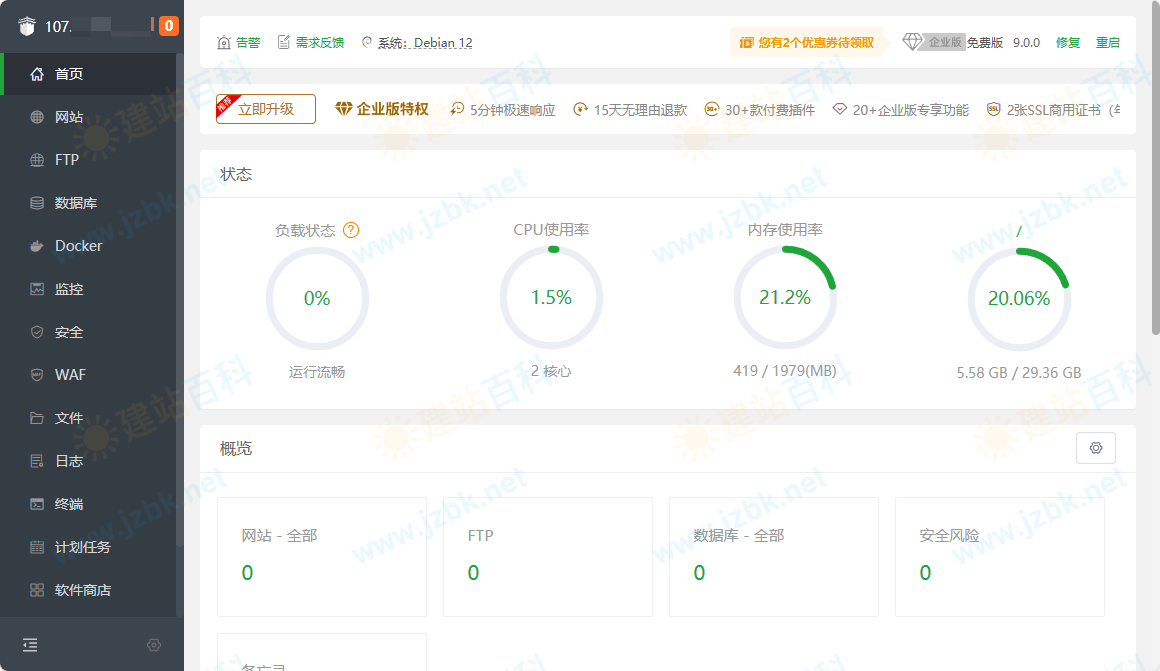Open the 安全风险 overview card

[x=999, y=556]
